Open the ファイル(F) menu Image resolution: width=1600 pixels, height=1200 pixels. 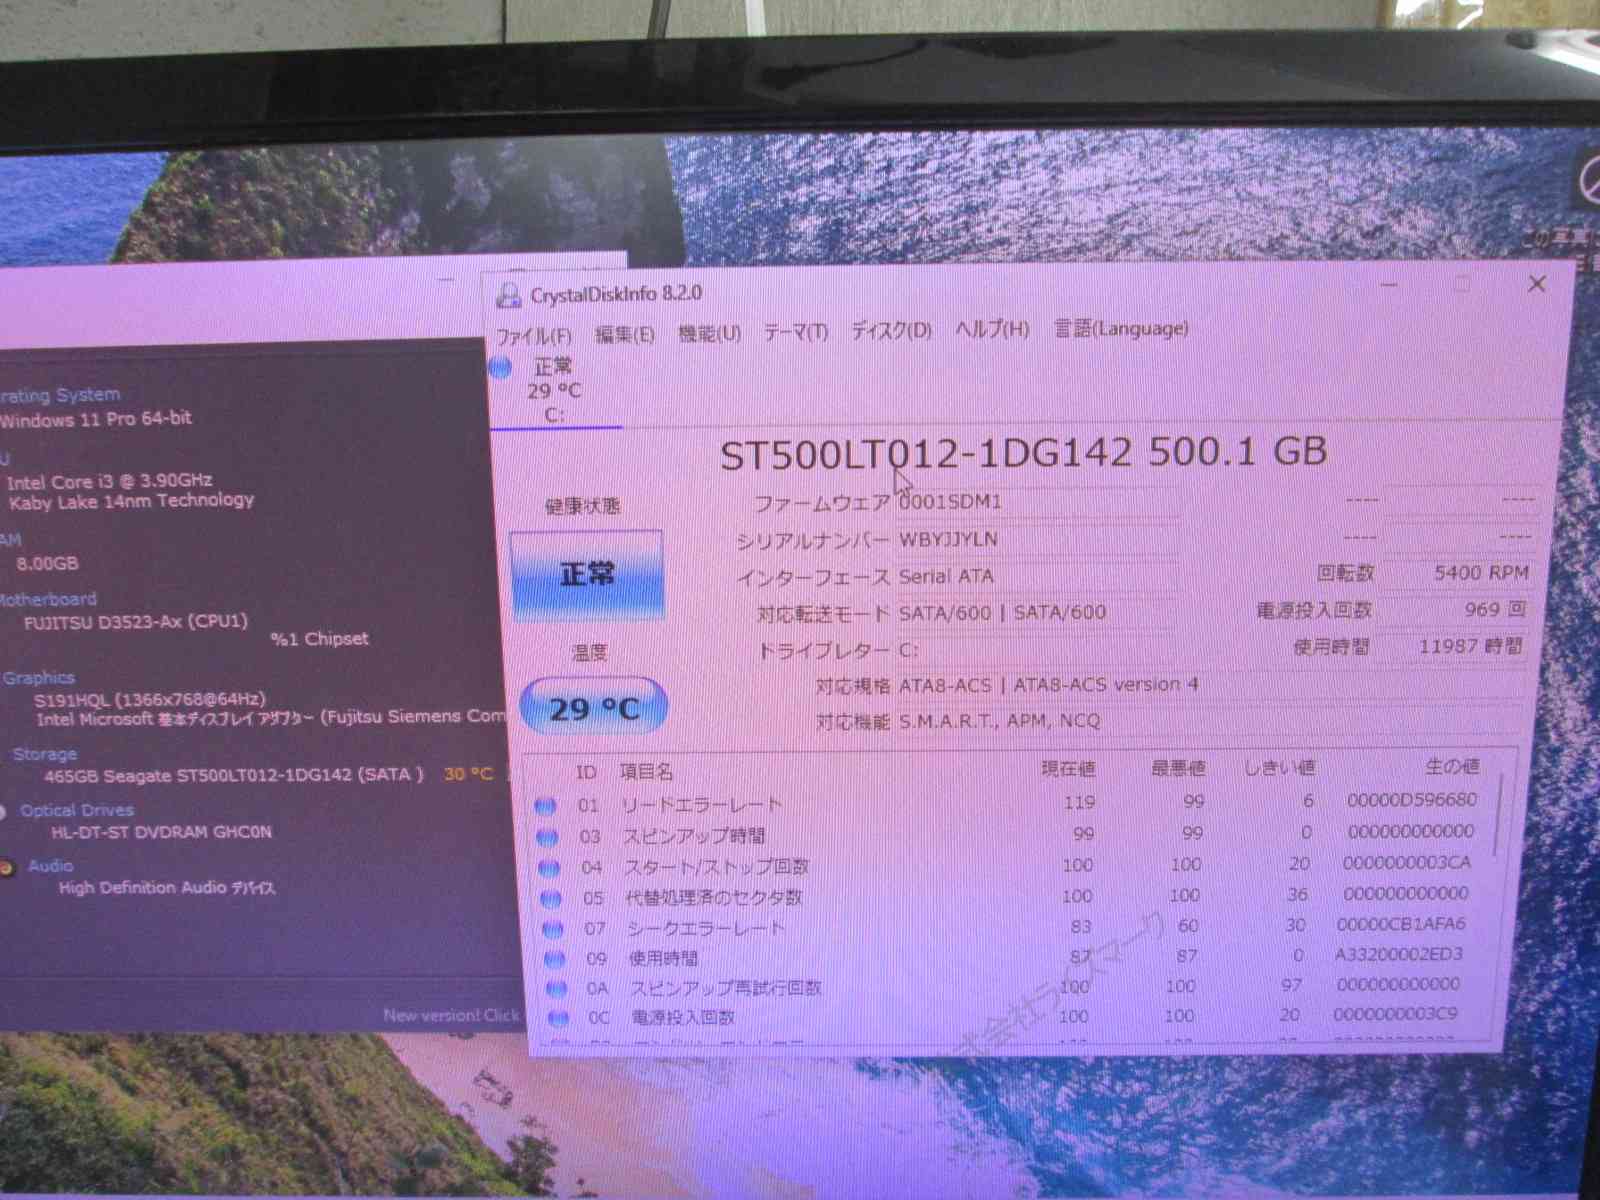[534, 335]
